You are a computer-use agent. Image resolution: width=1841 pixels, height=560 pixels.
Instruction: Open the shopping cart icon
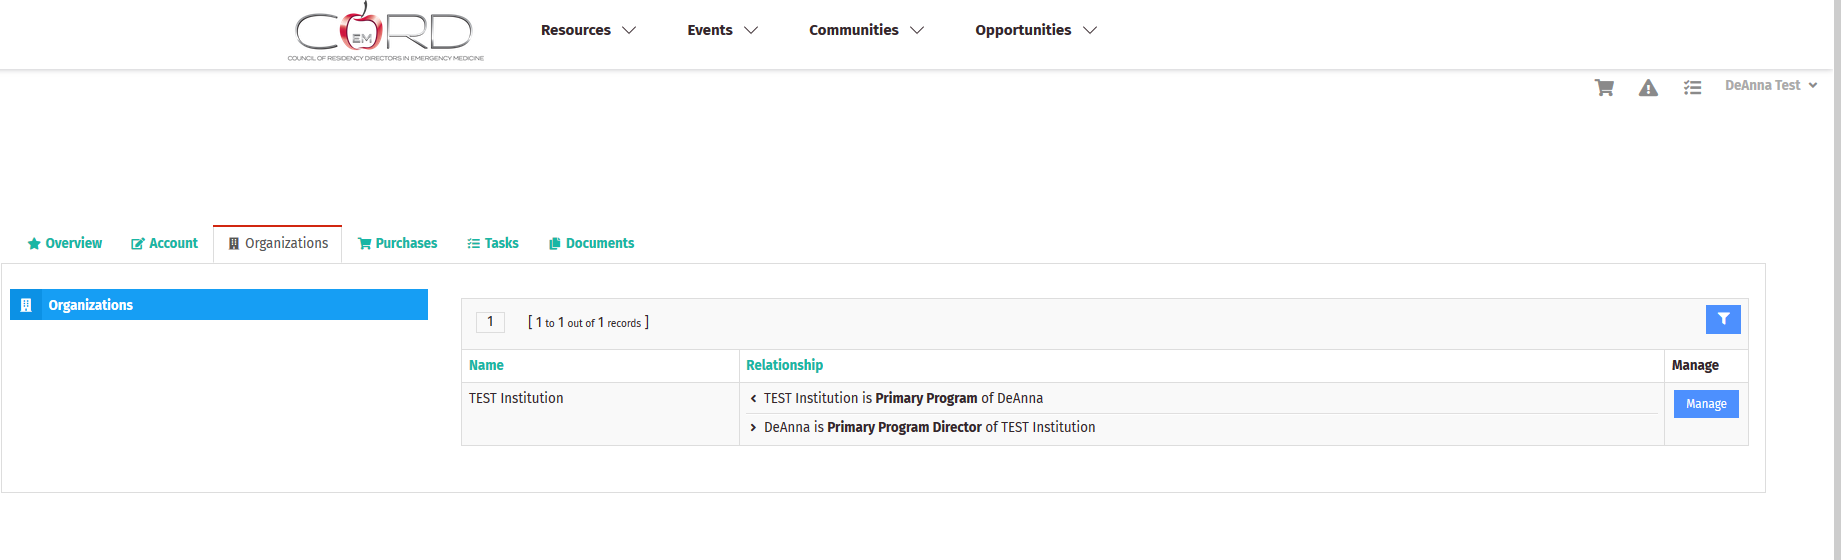(x=1604, y=88)
